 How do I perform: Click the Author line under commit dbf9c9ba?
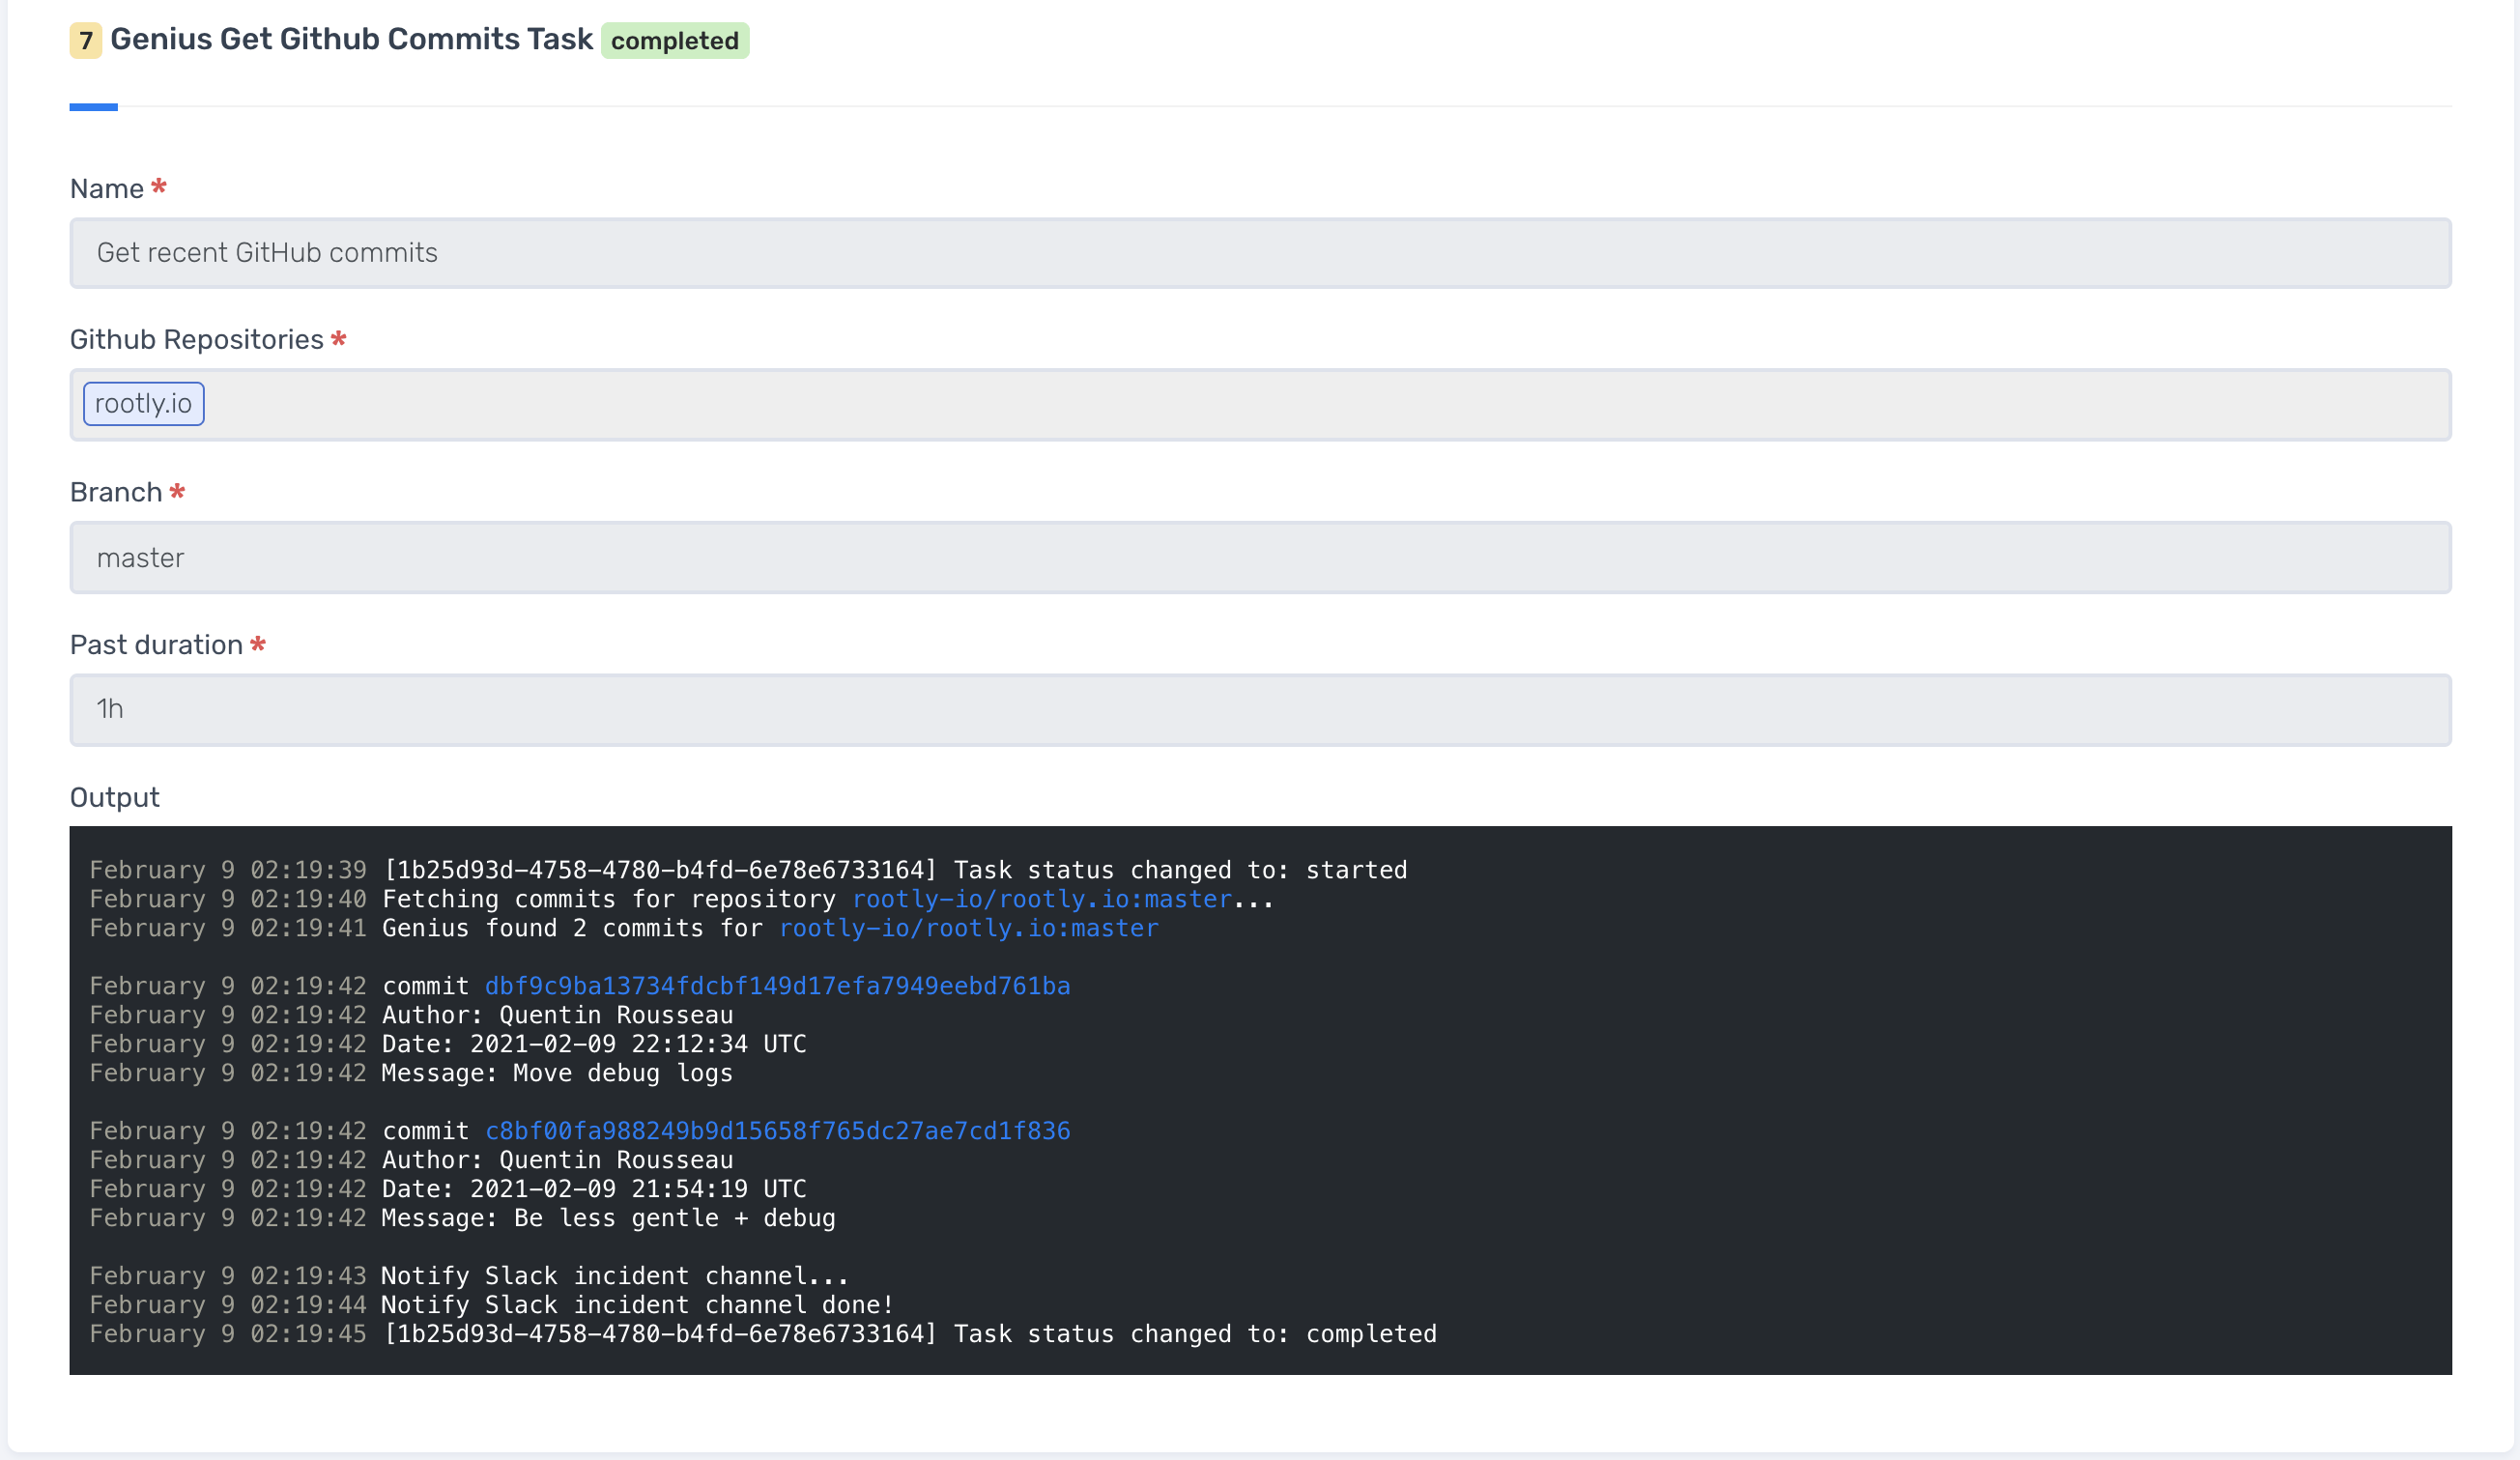[411, 1015]
